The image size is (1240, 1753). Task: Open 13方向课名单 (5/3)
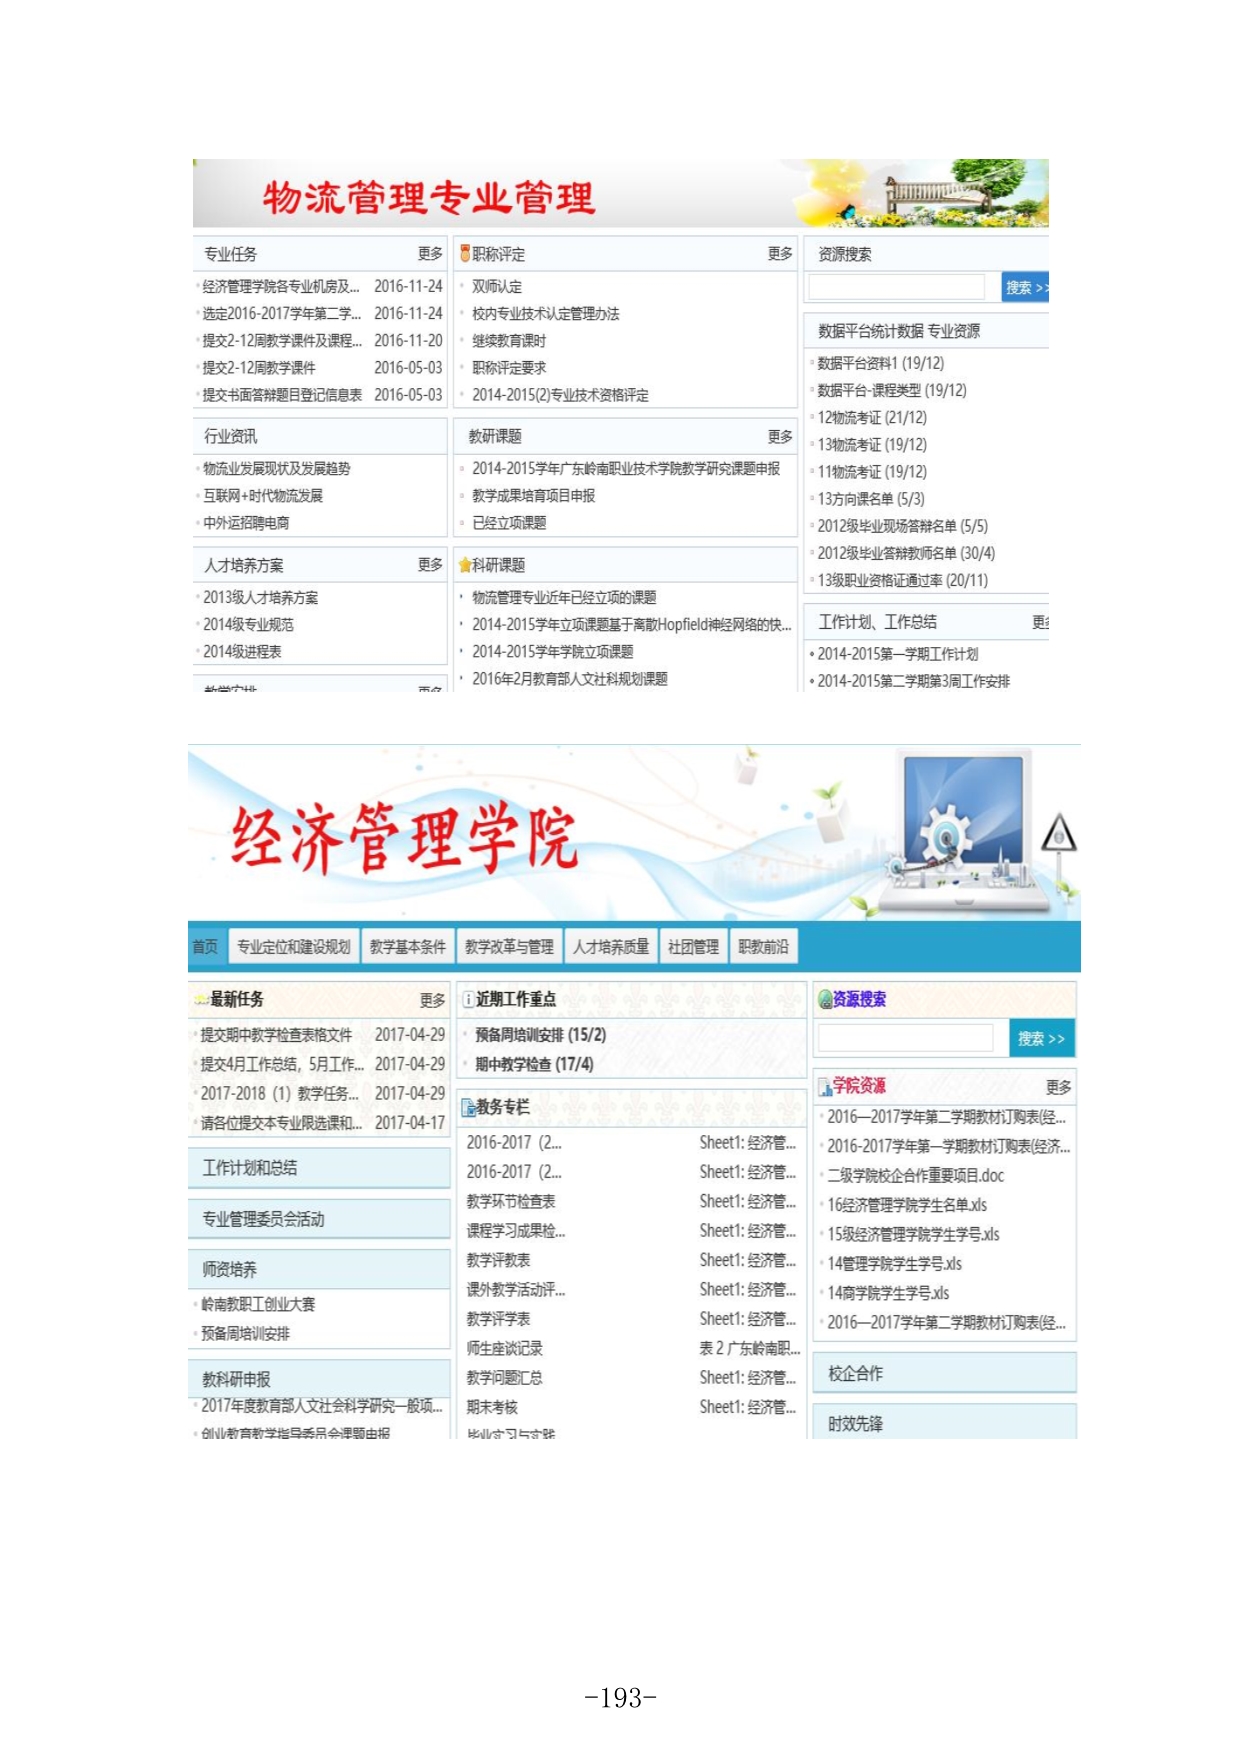[871, 498]
